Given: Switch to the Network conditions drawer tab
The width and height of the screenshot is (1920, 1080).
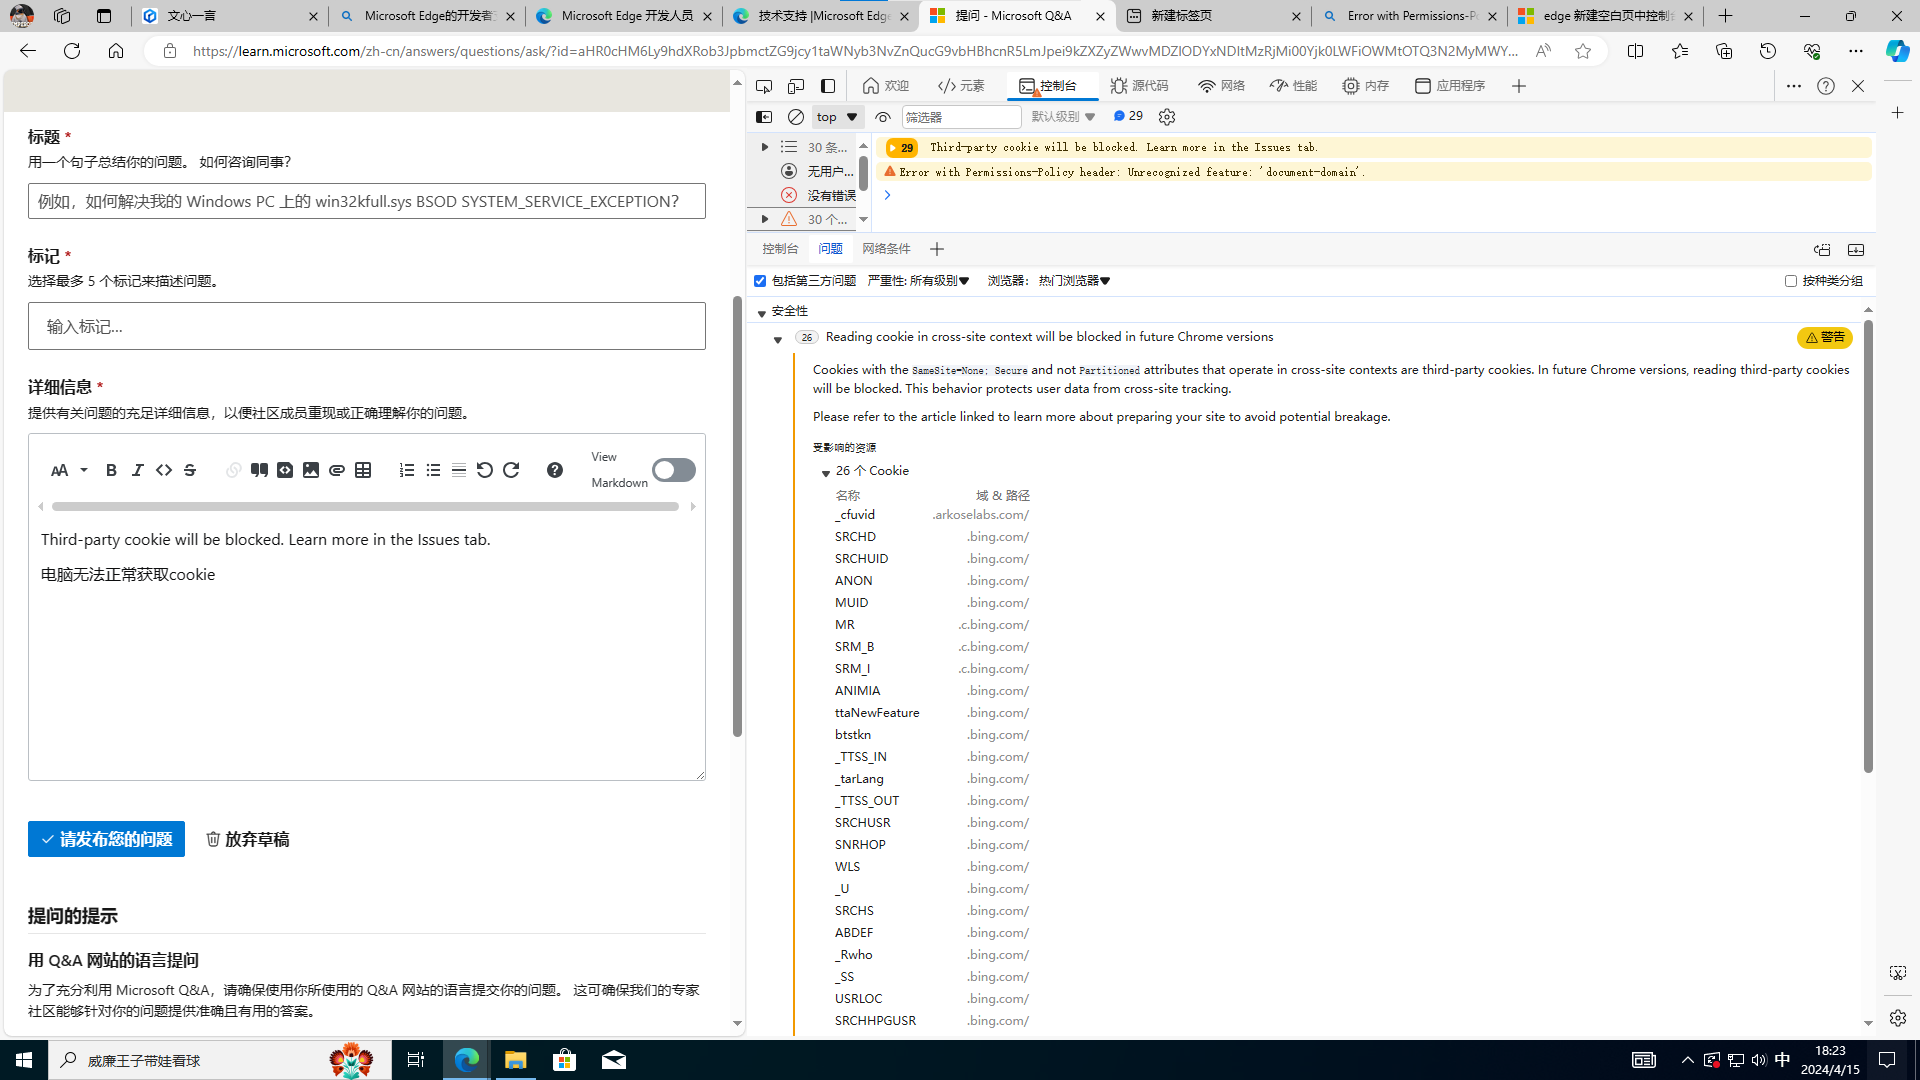Looking at the screenshot, I should [886, 249].
